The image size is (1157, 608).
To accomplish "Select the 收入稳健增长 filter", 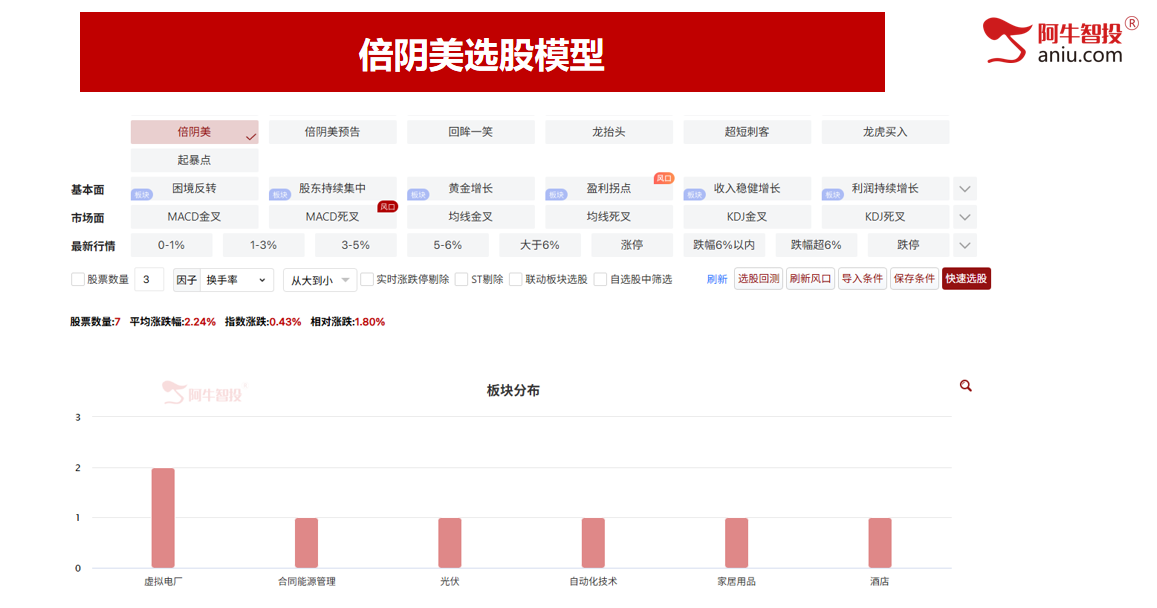I will coord(747,189).
